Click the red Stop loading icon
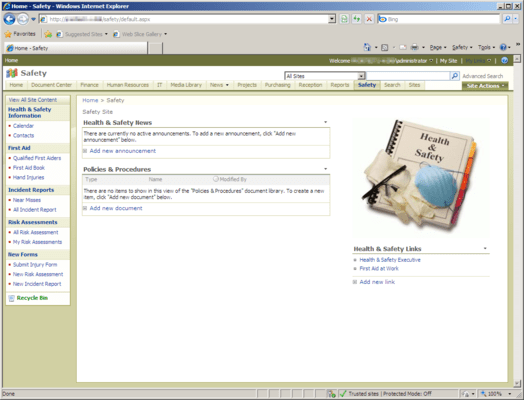This screenshot has height=400, width=524. pyautogui.click(x=369, y=19)
